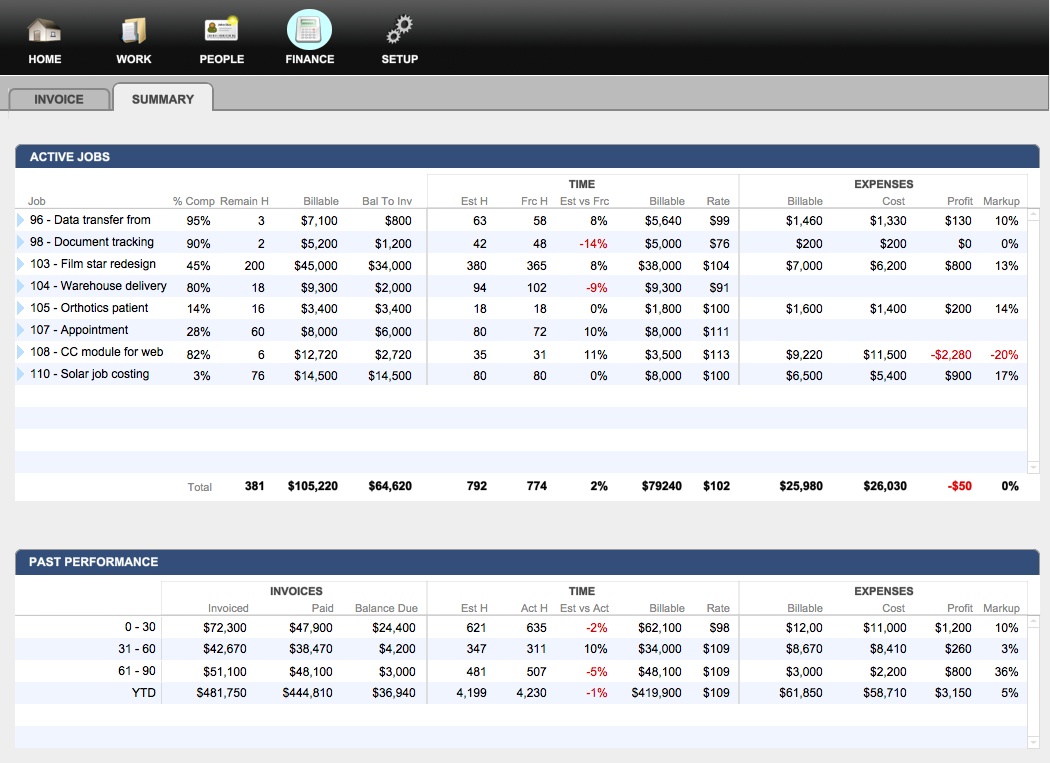Open the Home section icon
The image size is (1050, 763).
coord(44,31)
